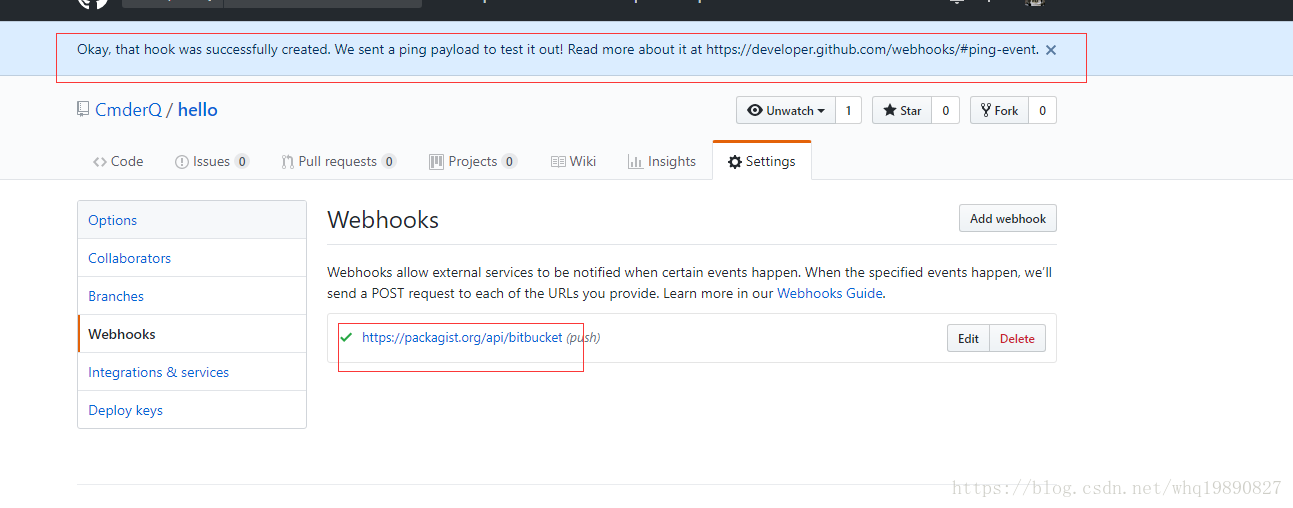The height and width of the screenshot is (508, 1293).
Task: Select the Settings tab
Action: [762, 161]
